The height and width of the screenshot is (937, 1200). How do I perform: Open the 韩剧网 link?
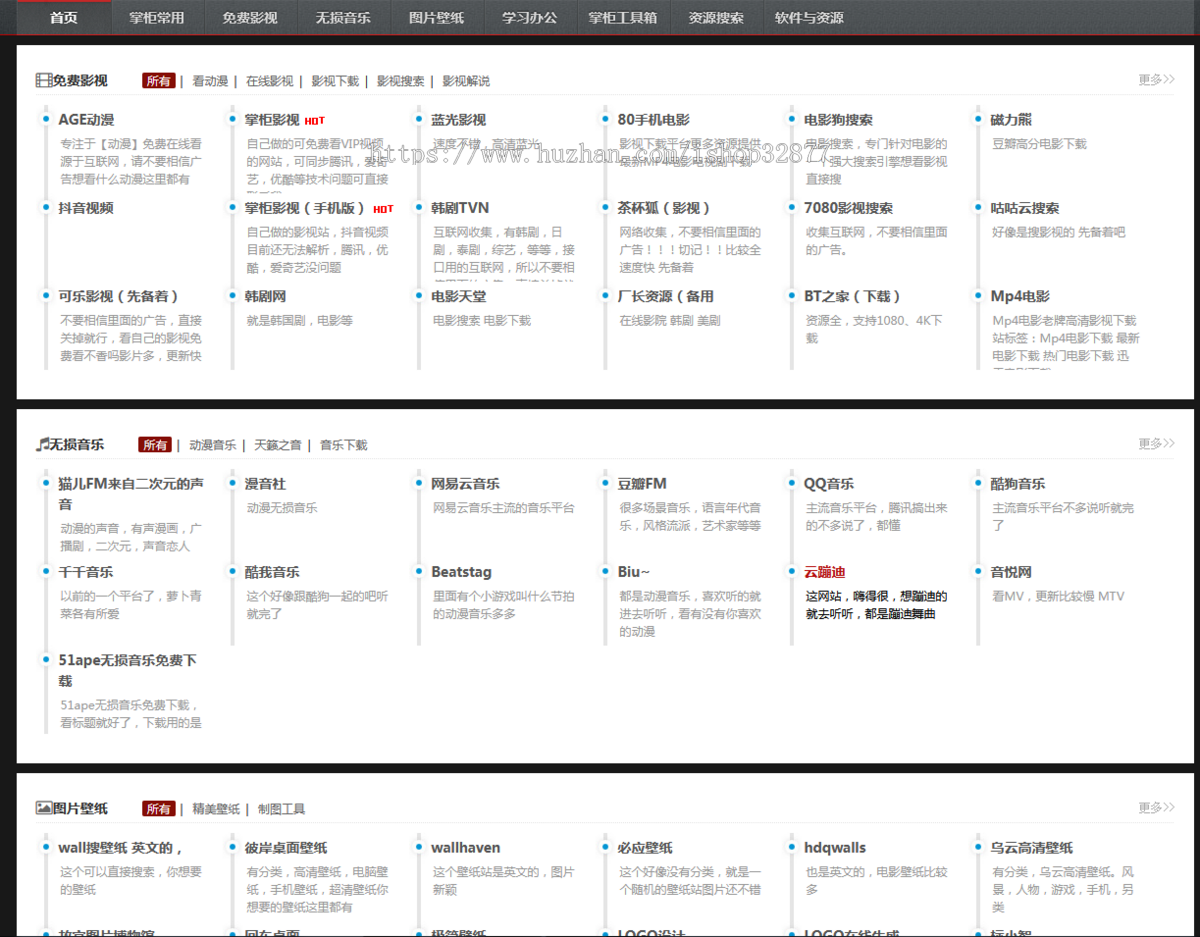tap(265, 296)
